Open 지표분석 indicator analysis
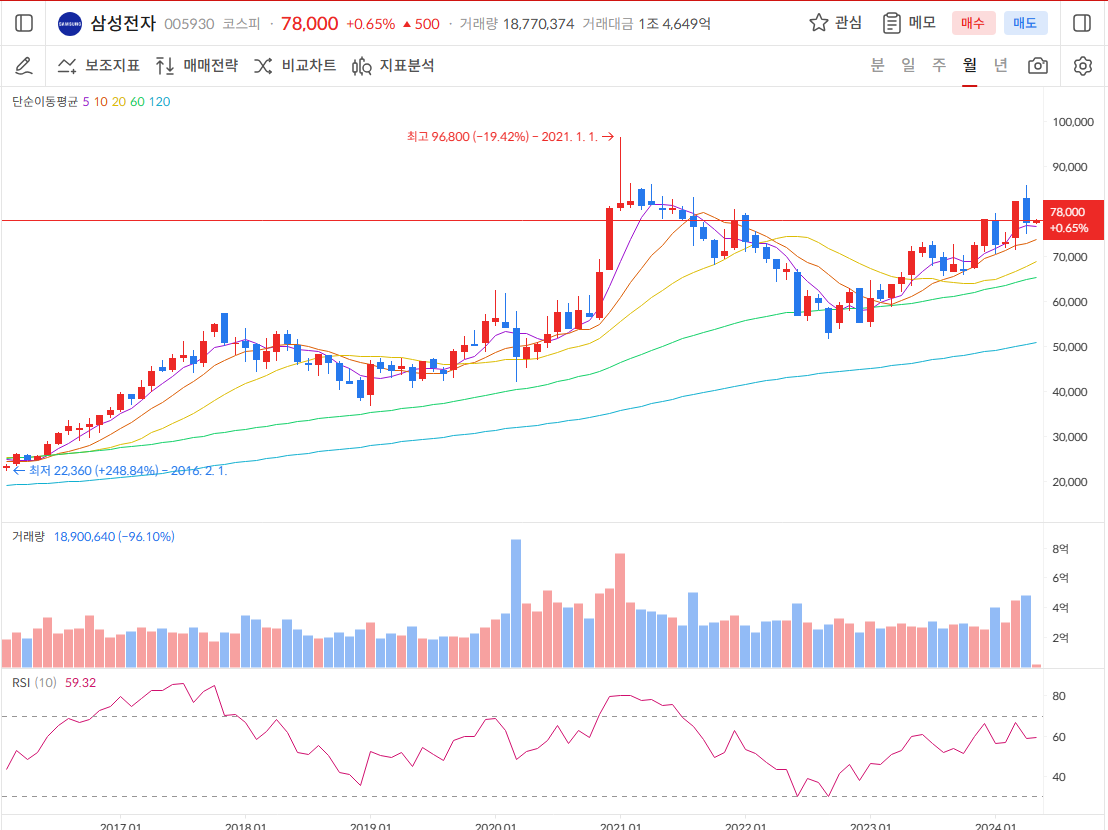Viewport: 1108px width, 830px height. coord(393,66)
